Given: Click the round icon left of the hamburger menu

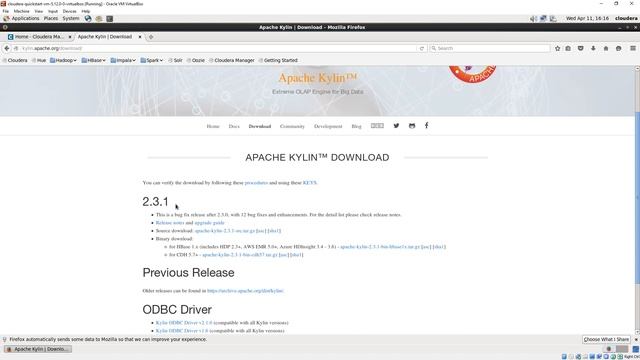Looking at the screenshot, I should 618,48.
